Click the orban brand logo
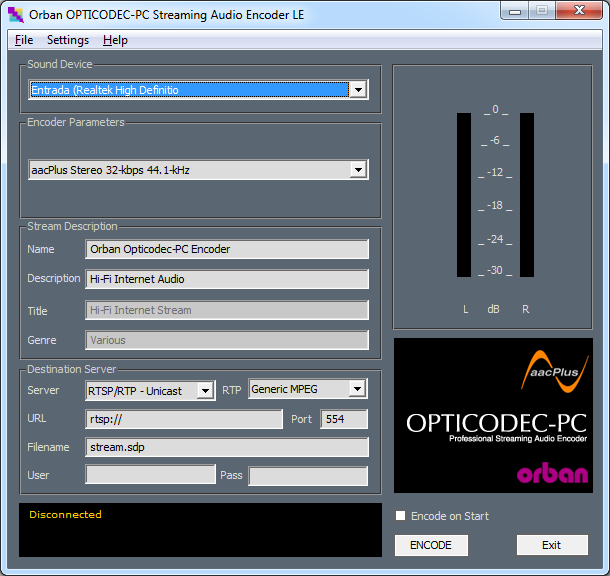 tap(552, 473)
